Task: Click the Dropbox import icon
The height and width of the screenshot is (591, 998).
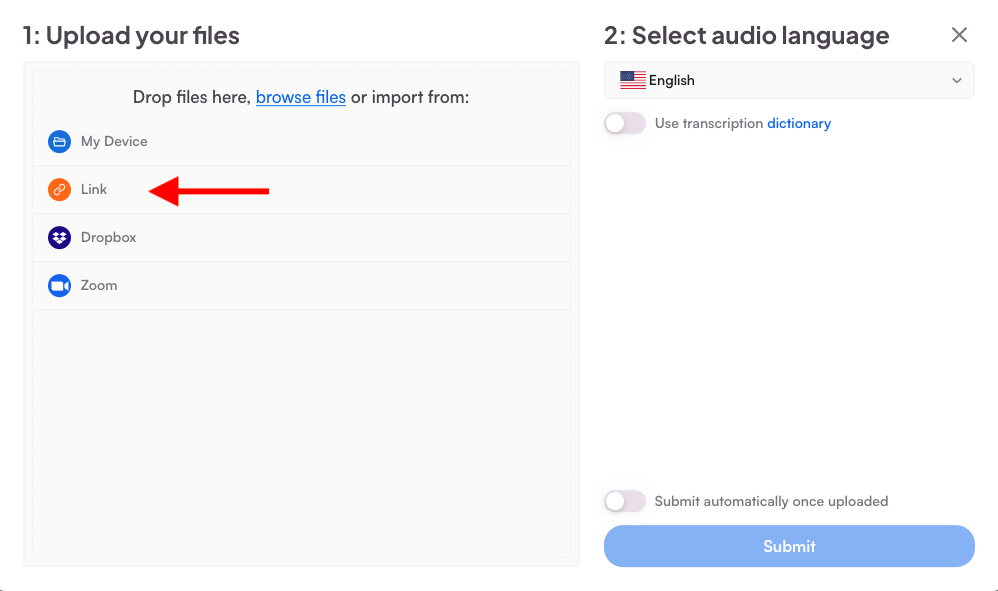Action: (x=59, y=237)
